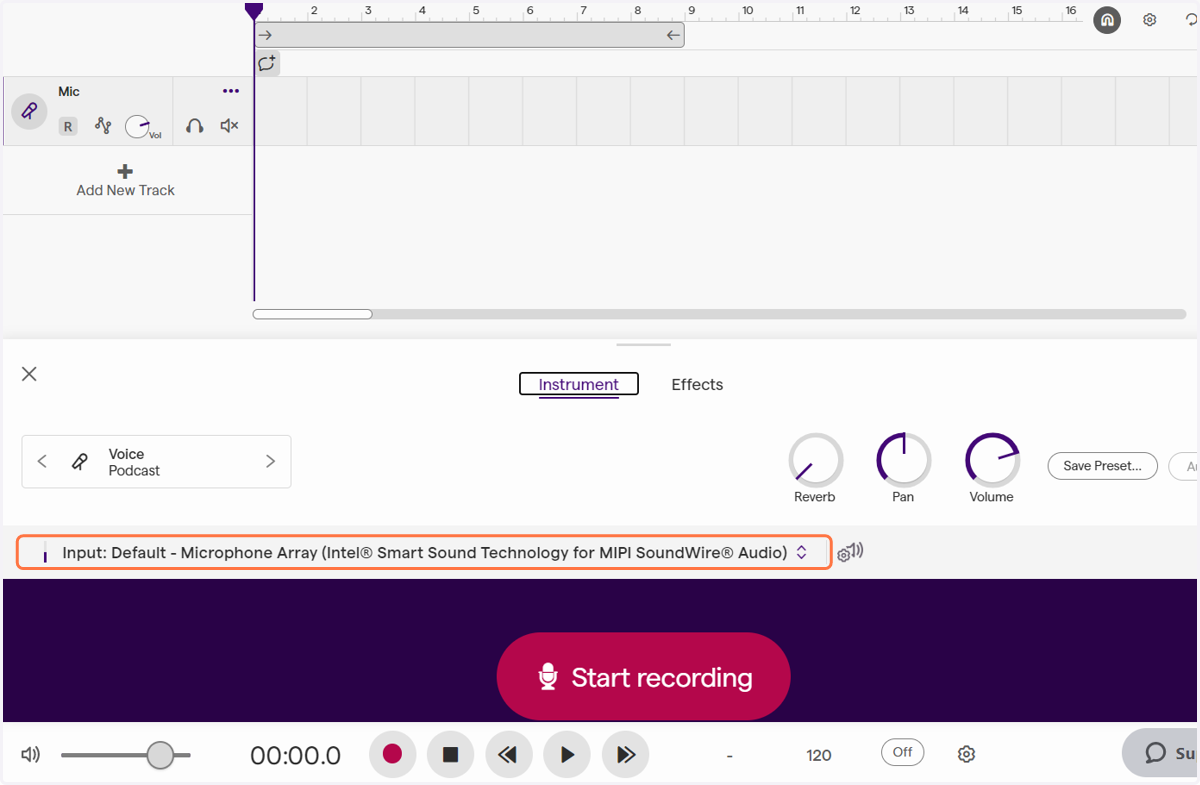Open timeline settings gear at top right

coord(1150,20)
